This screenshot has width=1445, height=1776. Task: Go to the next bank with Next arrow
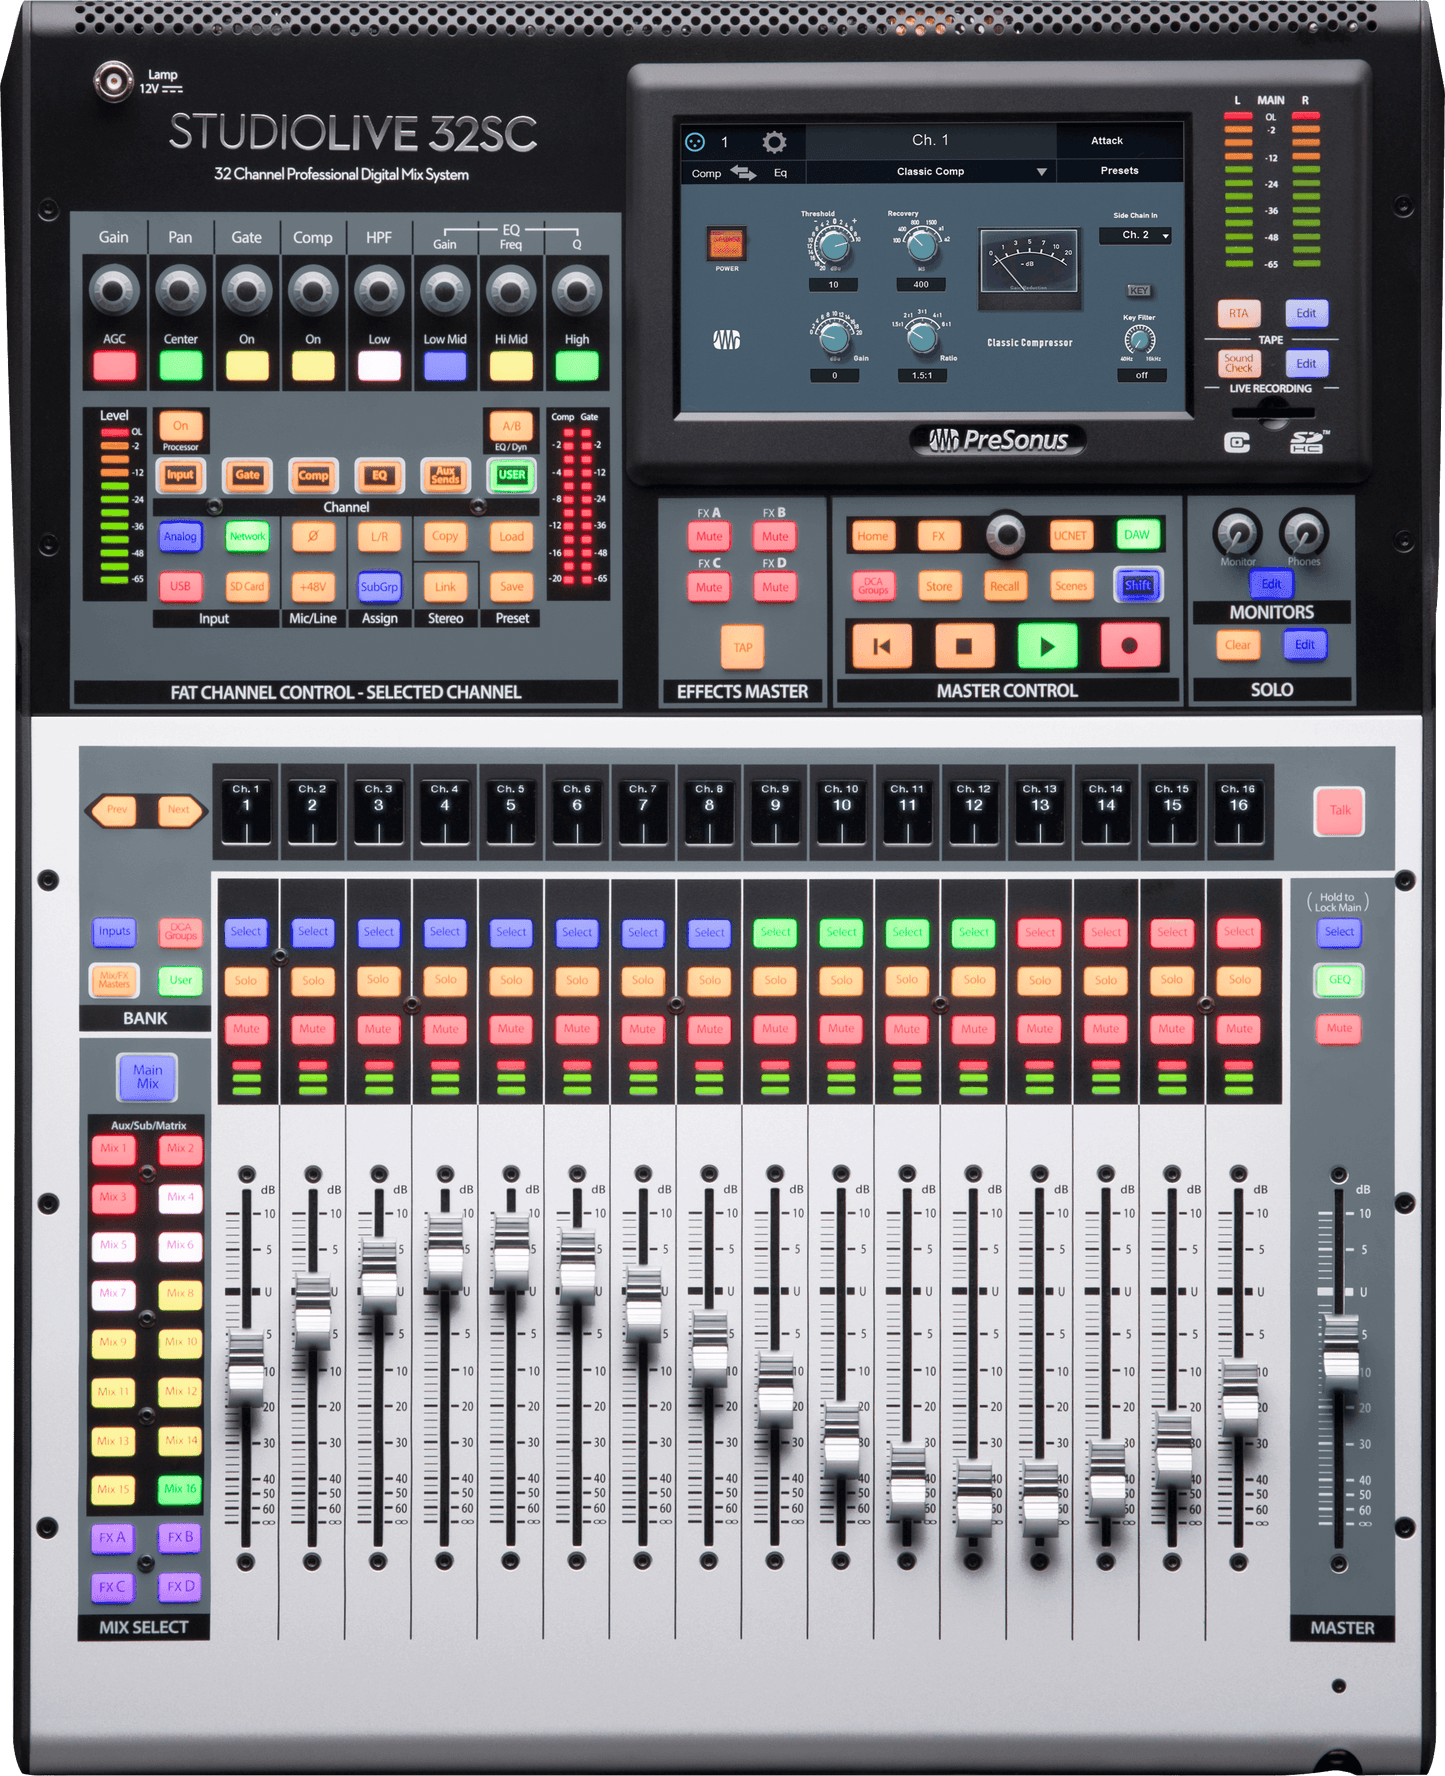coord(181,810)
